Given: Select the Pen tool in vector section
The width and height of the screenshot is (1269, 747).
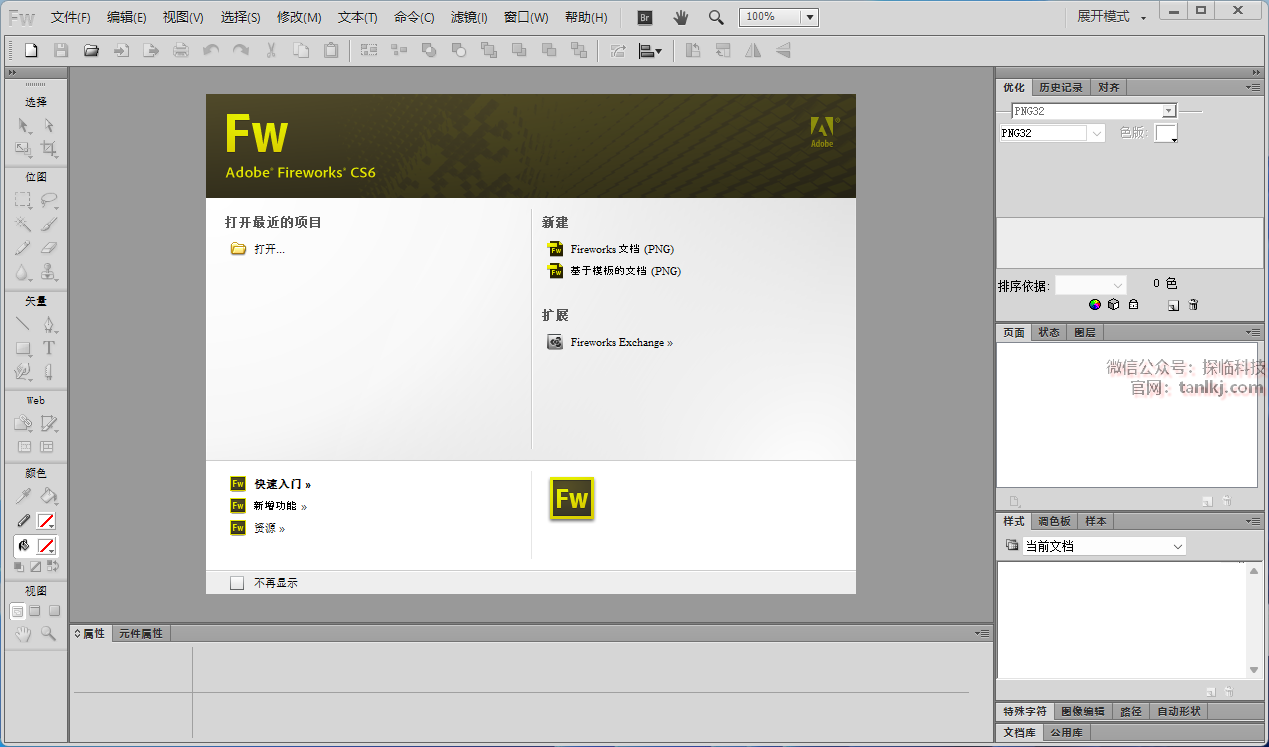Looking at the screenshot, I should click(48, 325).
